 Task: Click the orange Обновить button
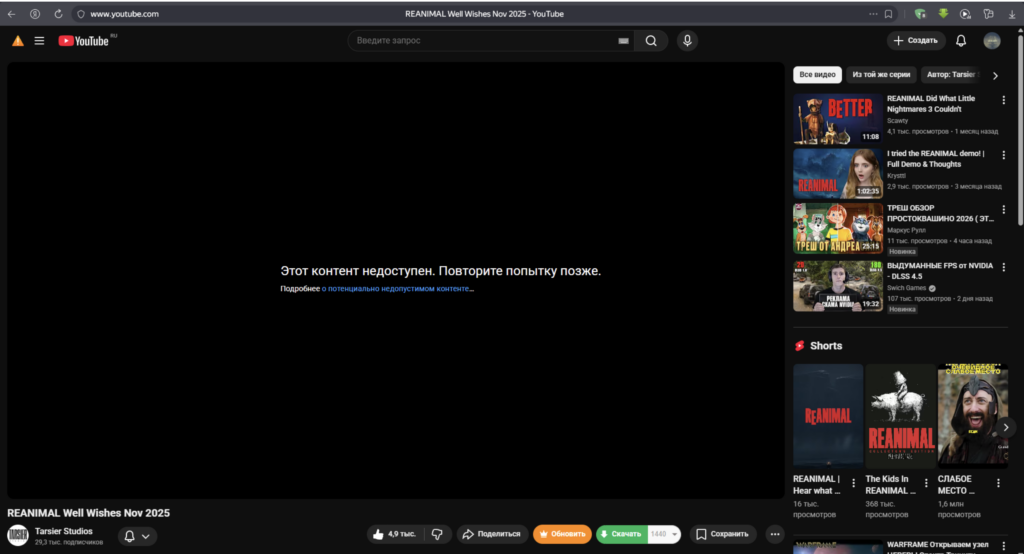[x=562, y=534]
